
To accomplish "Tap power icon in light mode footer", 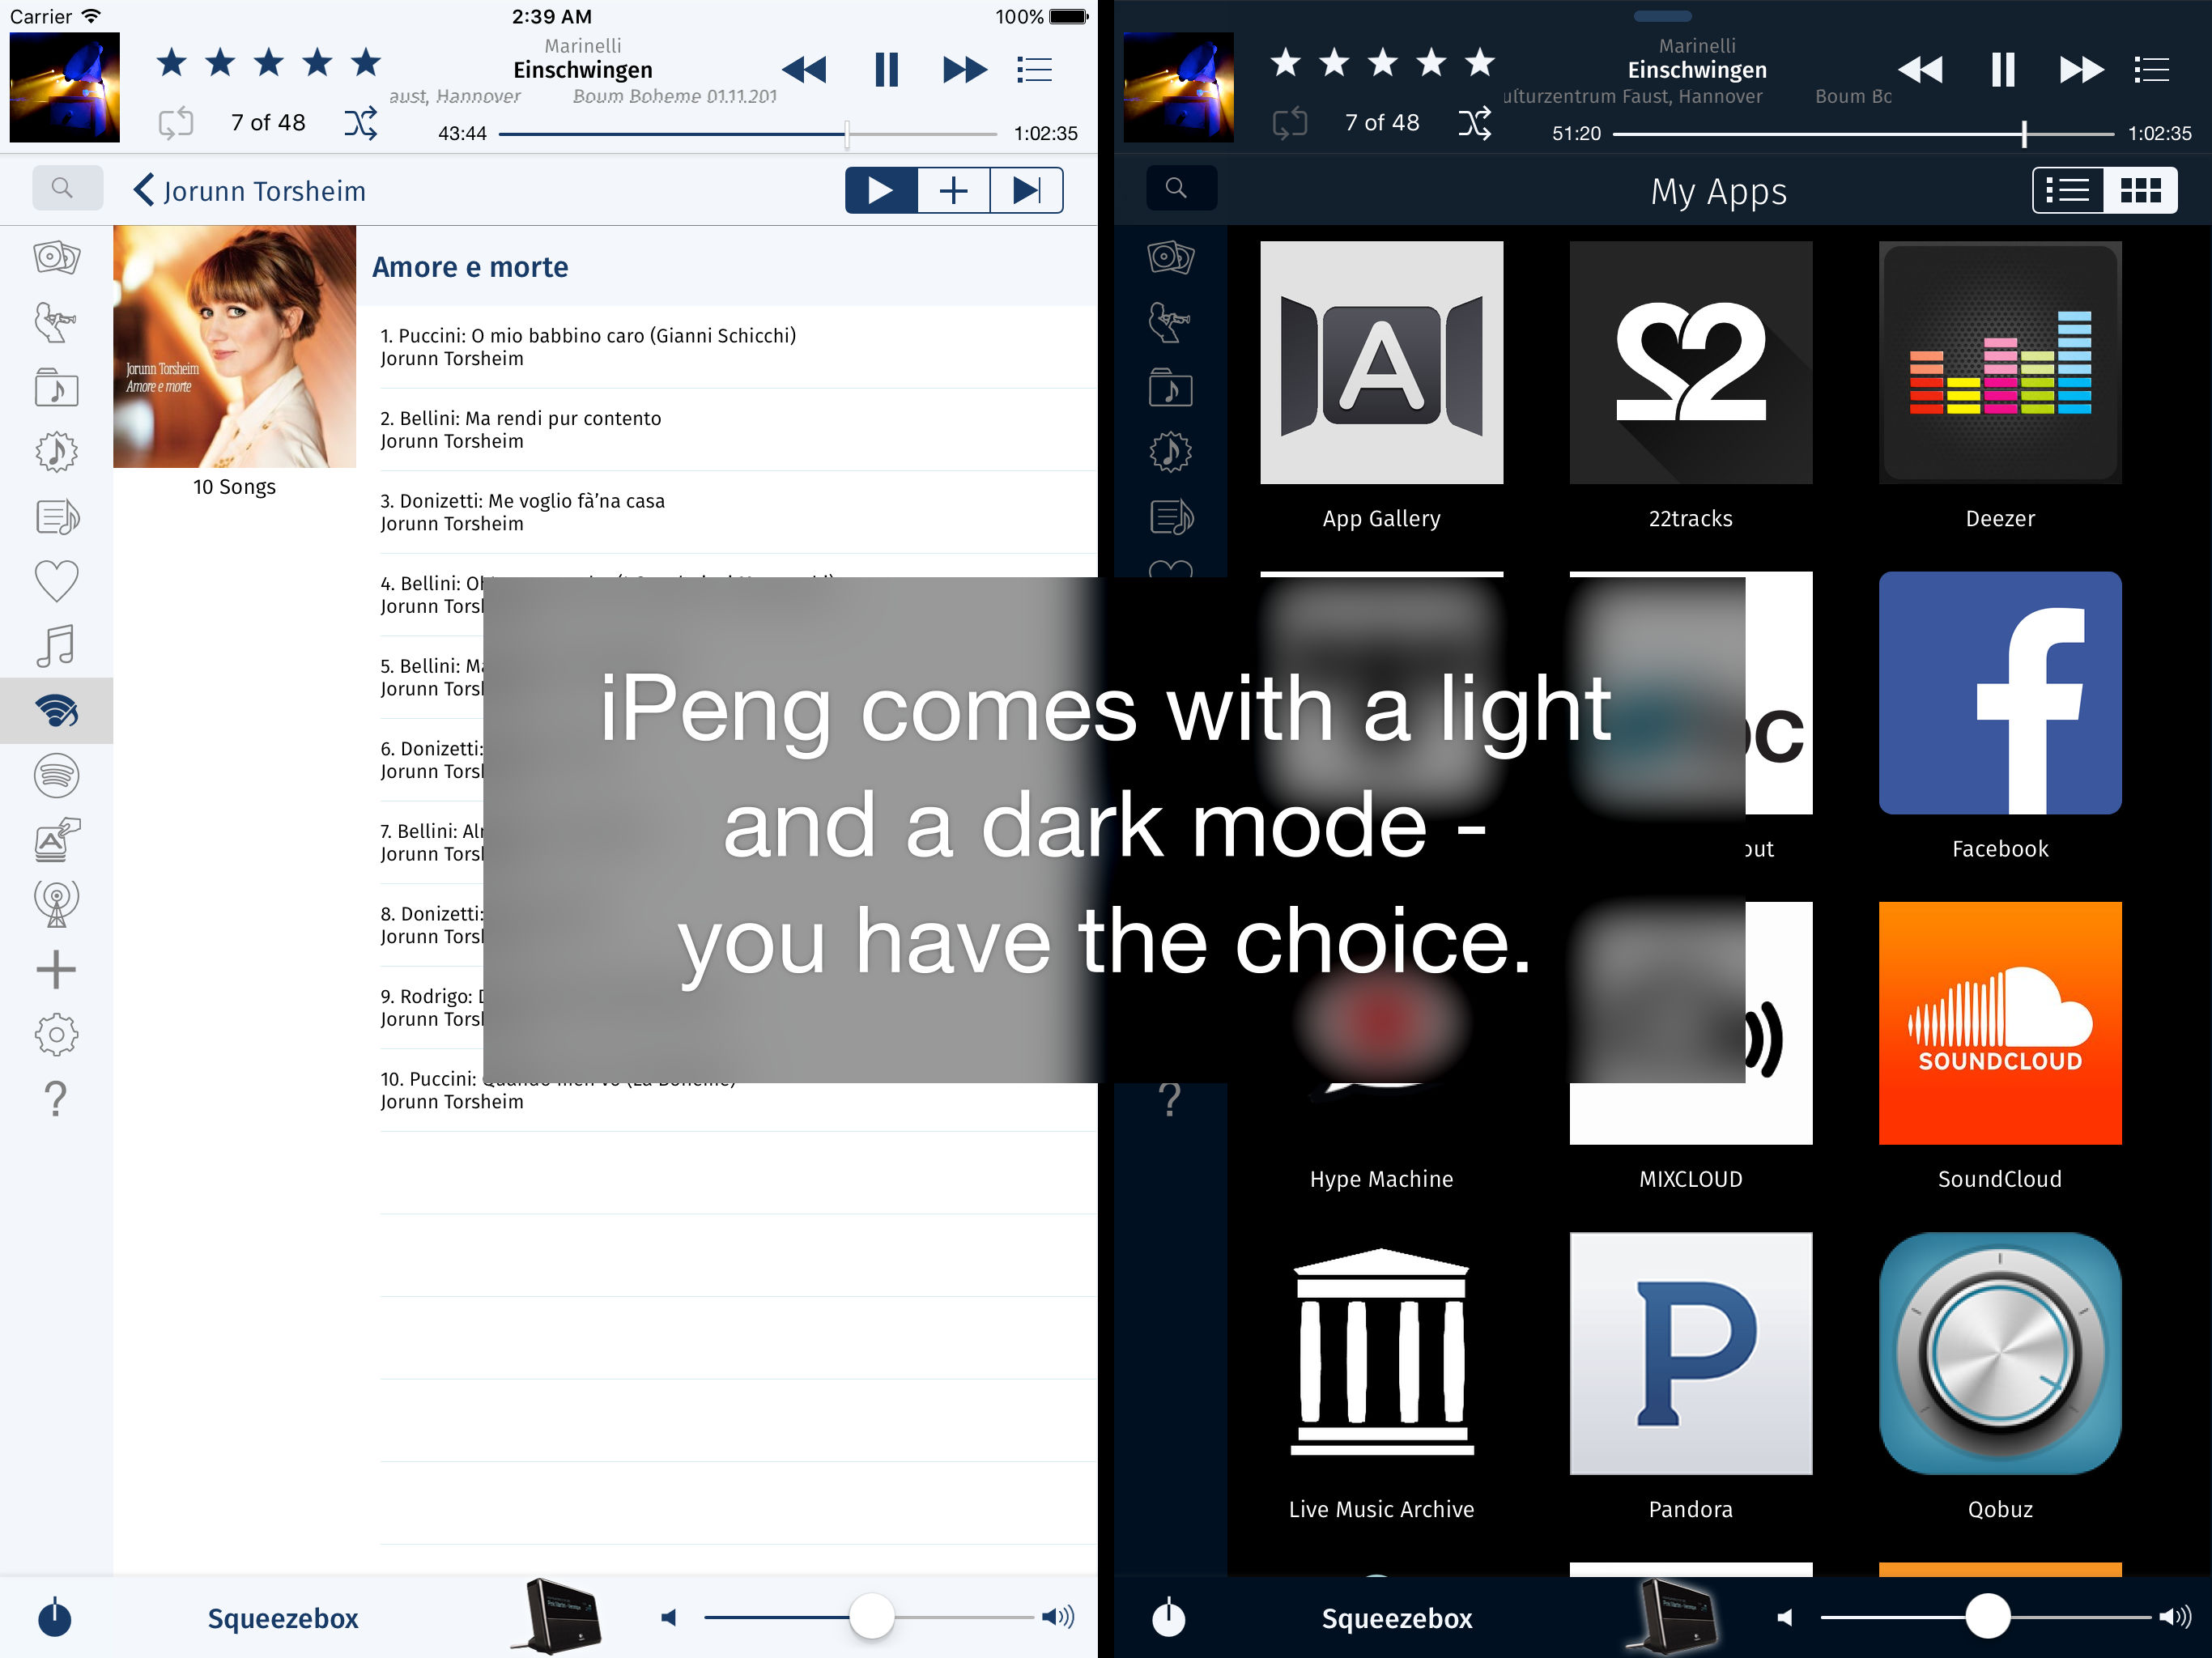I will [55, 1617].
